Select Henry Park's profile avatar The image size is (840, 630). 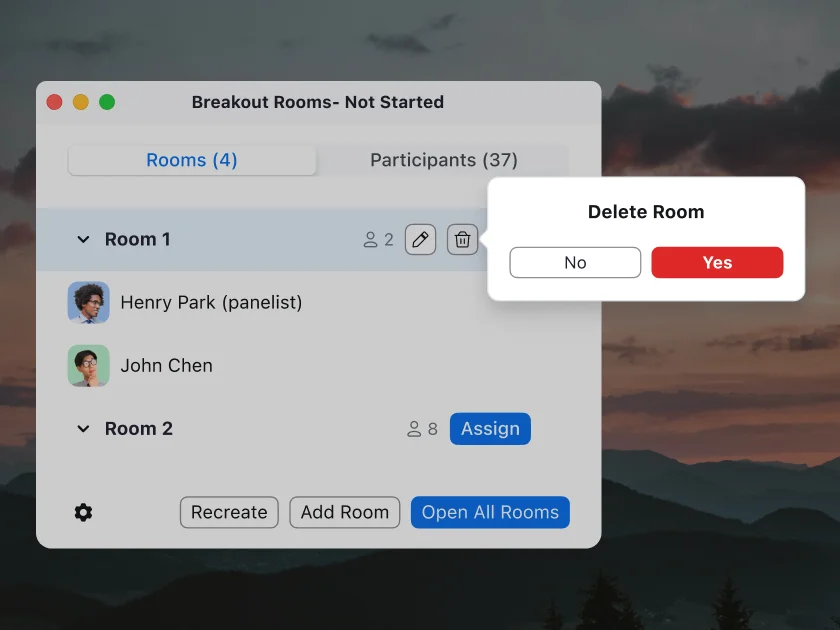(x=89, y=302)
